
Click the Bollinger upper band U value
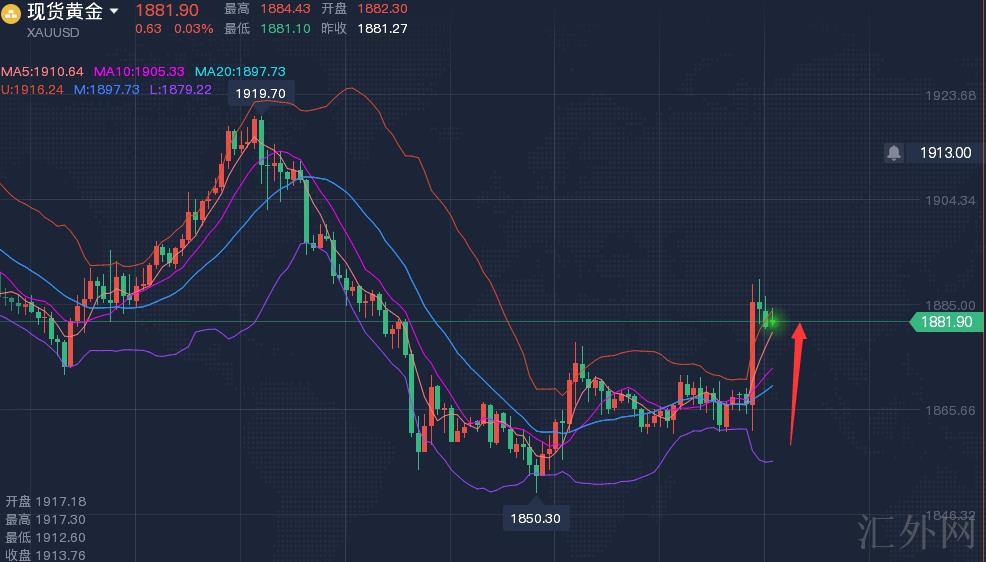[33, 89]
